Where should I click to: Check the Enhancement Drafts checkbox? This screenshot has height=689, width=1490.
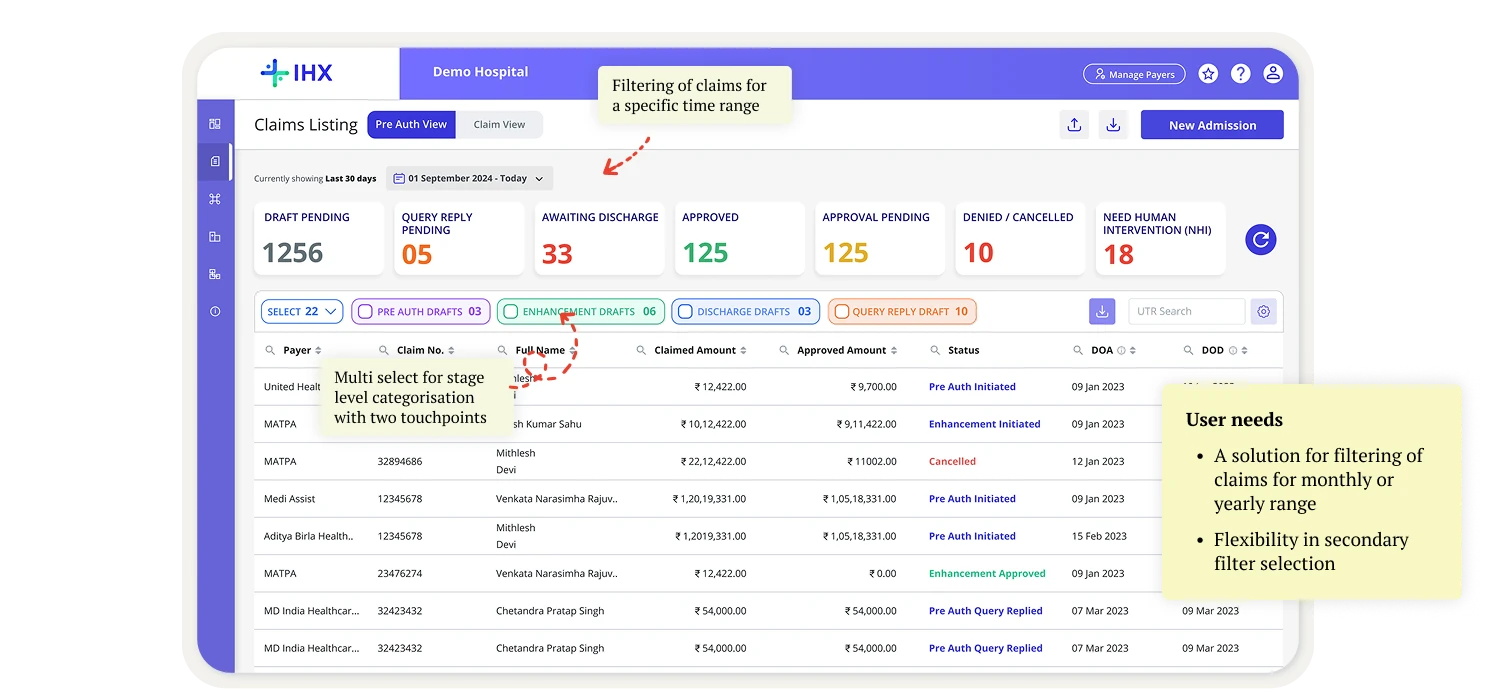click(510, 311)
